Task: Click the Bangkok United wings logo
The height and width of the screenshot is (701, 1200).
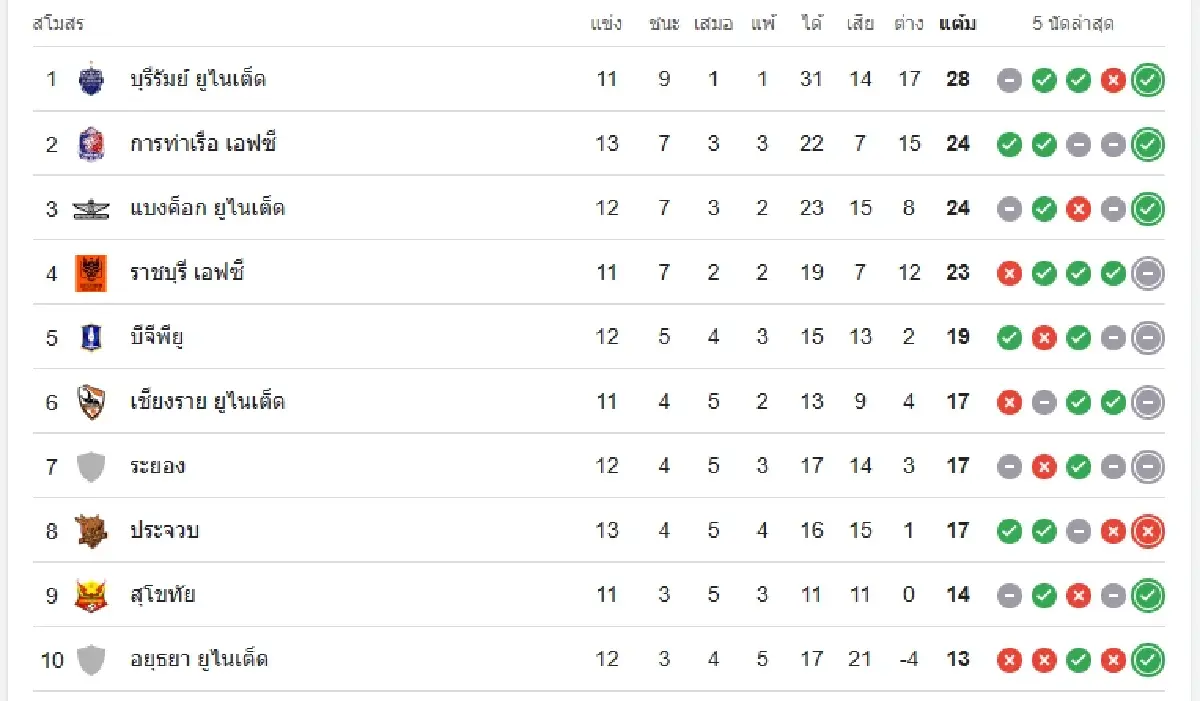Action: pos(91,209)
